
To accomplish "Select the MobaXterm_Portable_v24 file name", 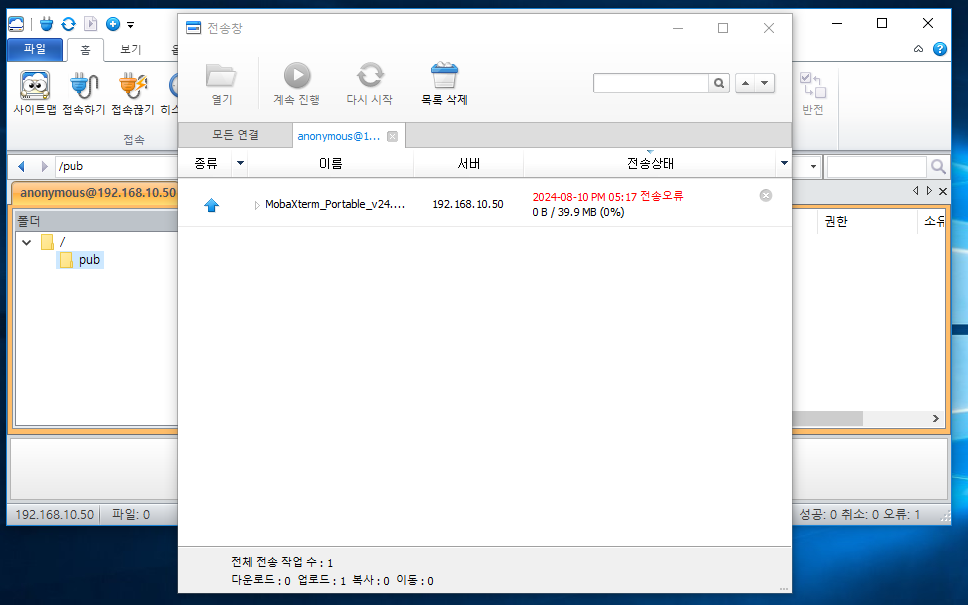I will coord(335,204).
